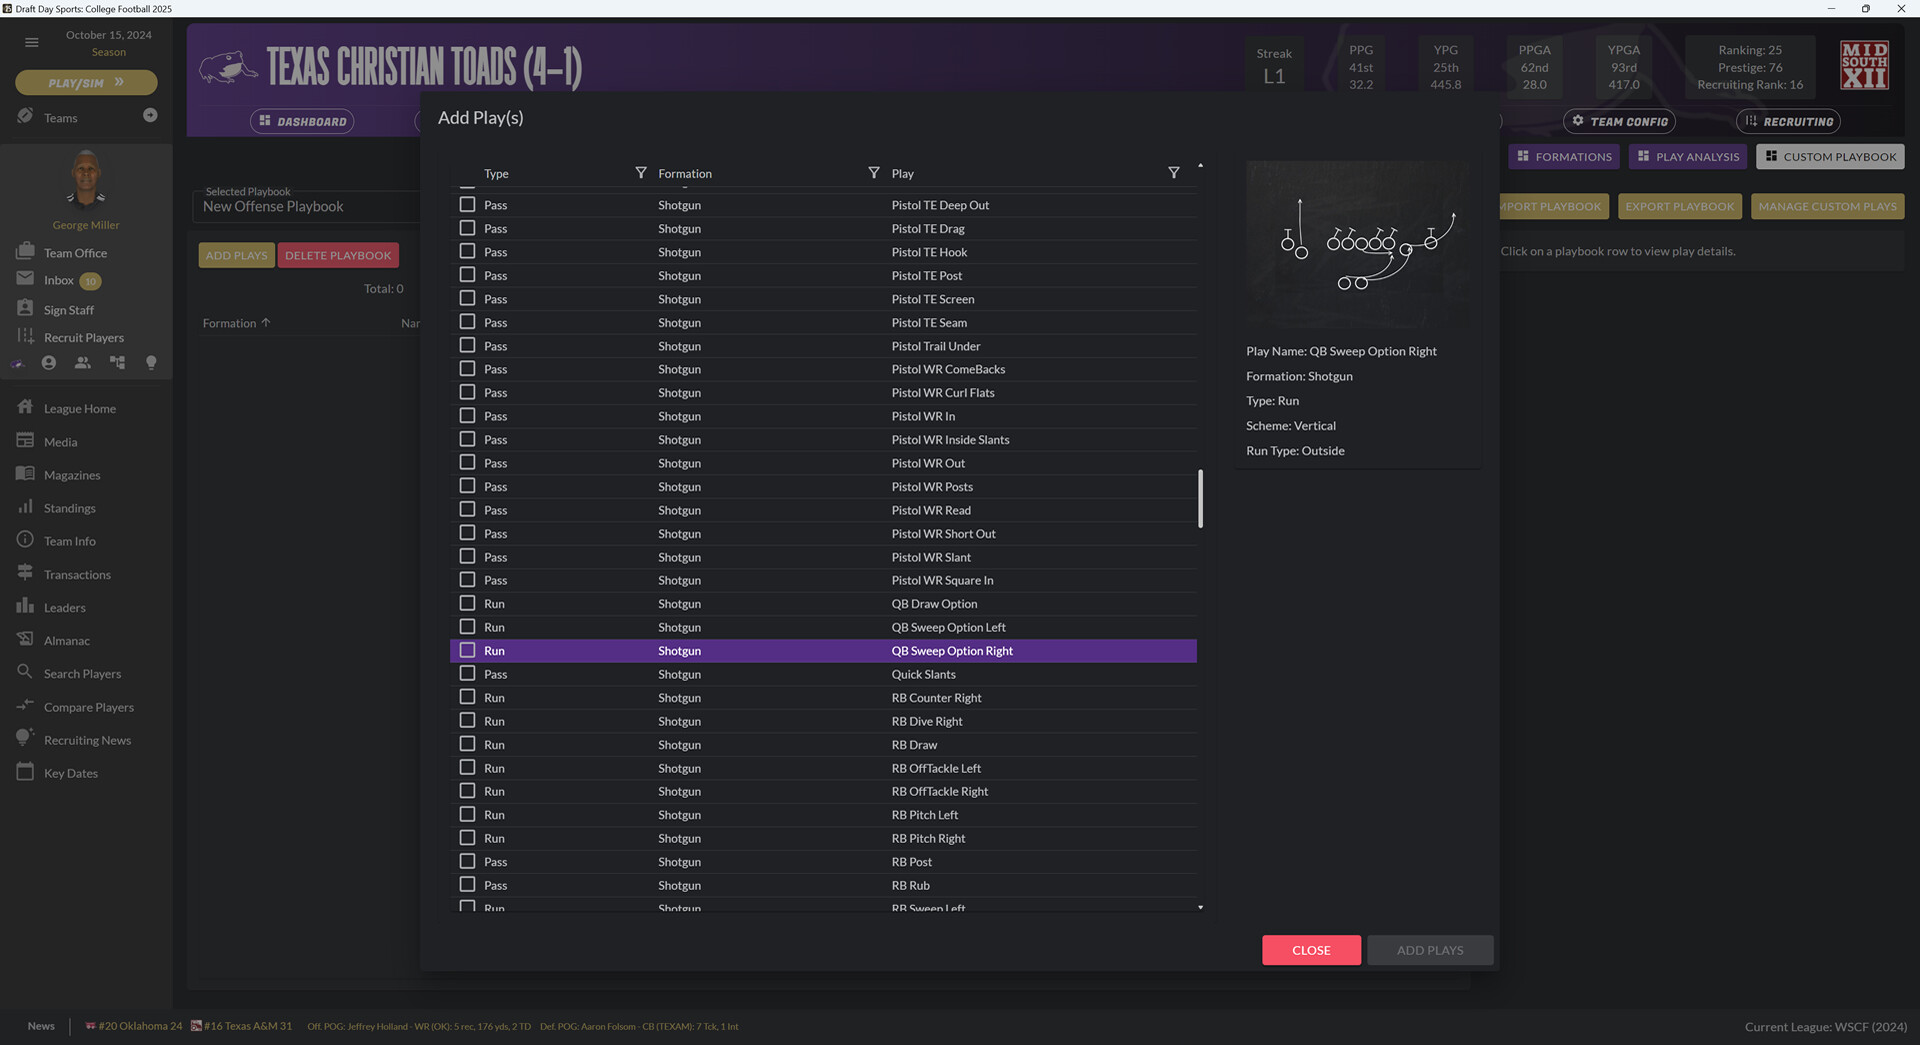Click George Miller's coach portrait

coord(86,178)
